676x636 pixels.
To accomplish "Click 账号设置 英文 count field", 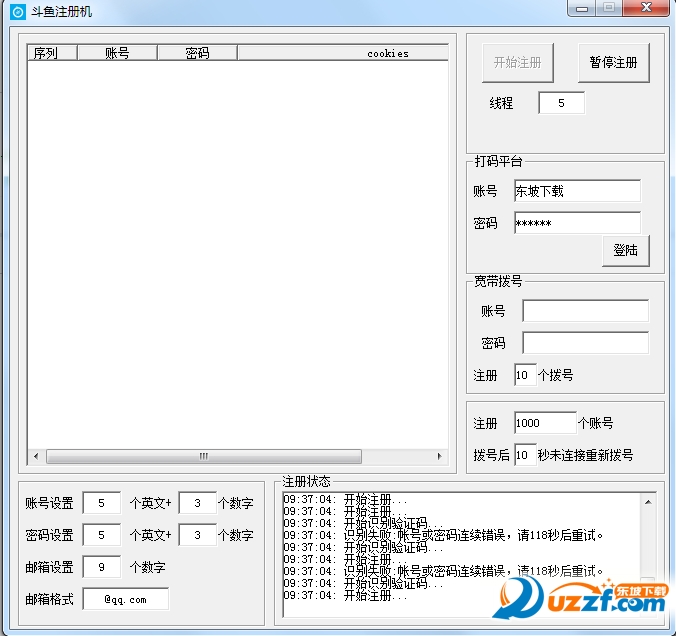I will click(101, 503).
